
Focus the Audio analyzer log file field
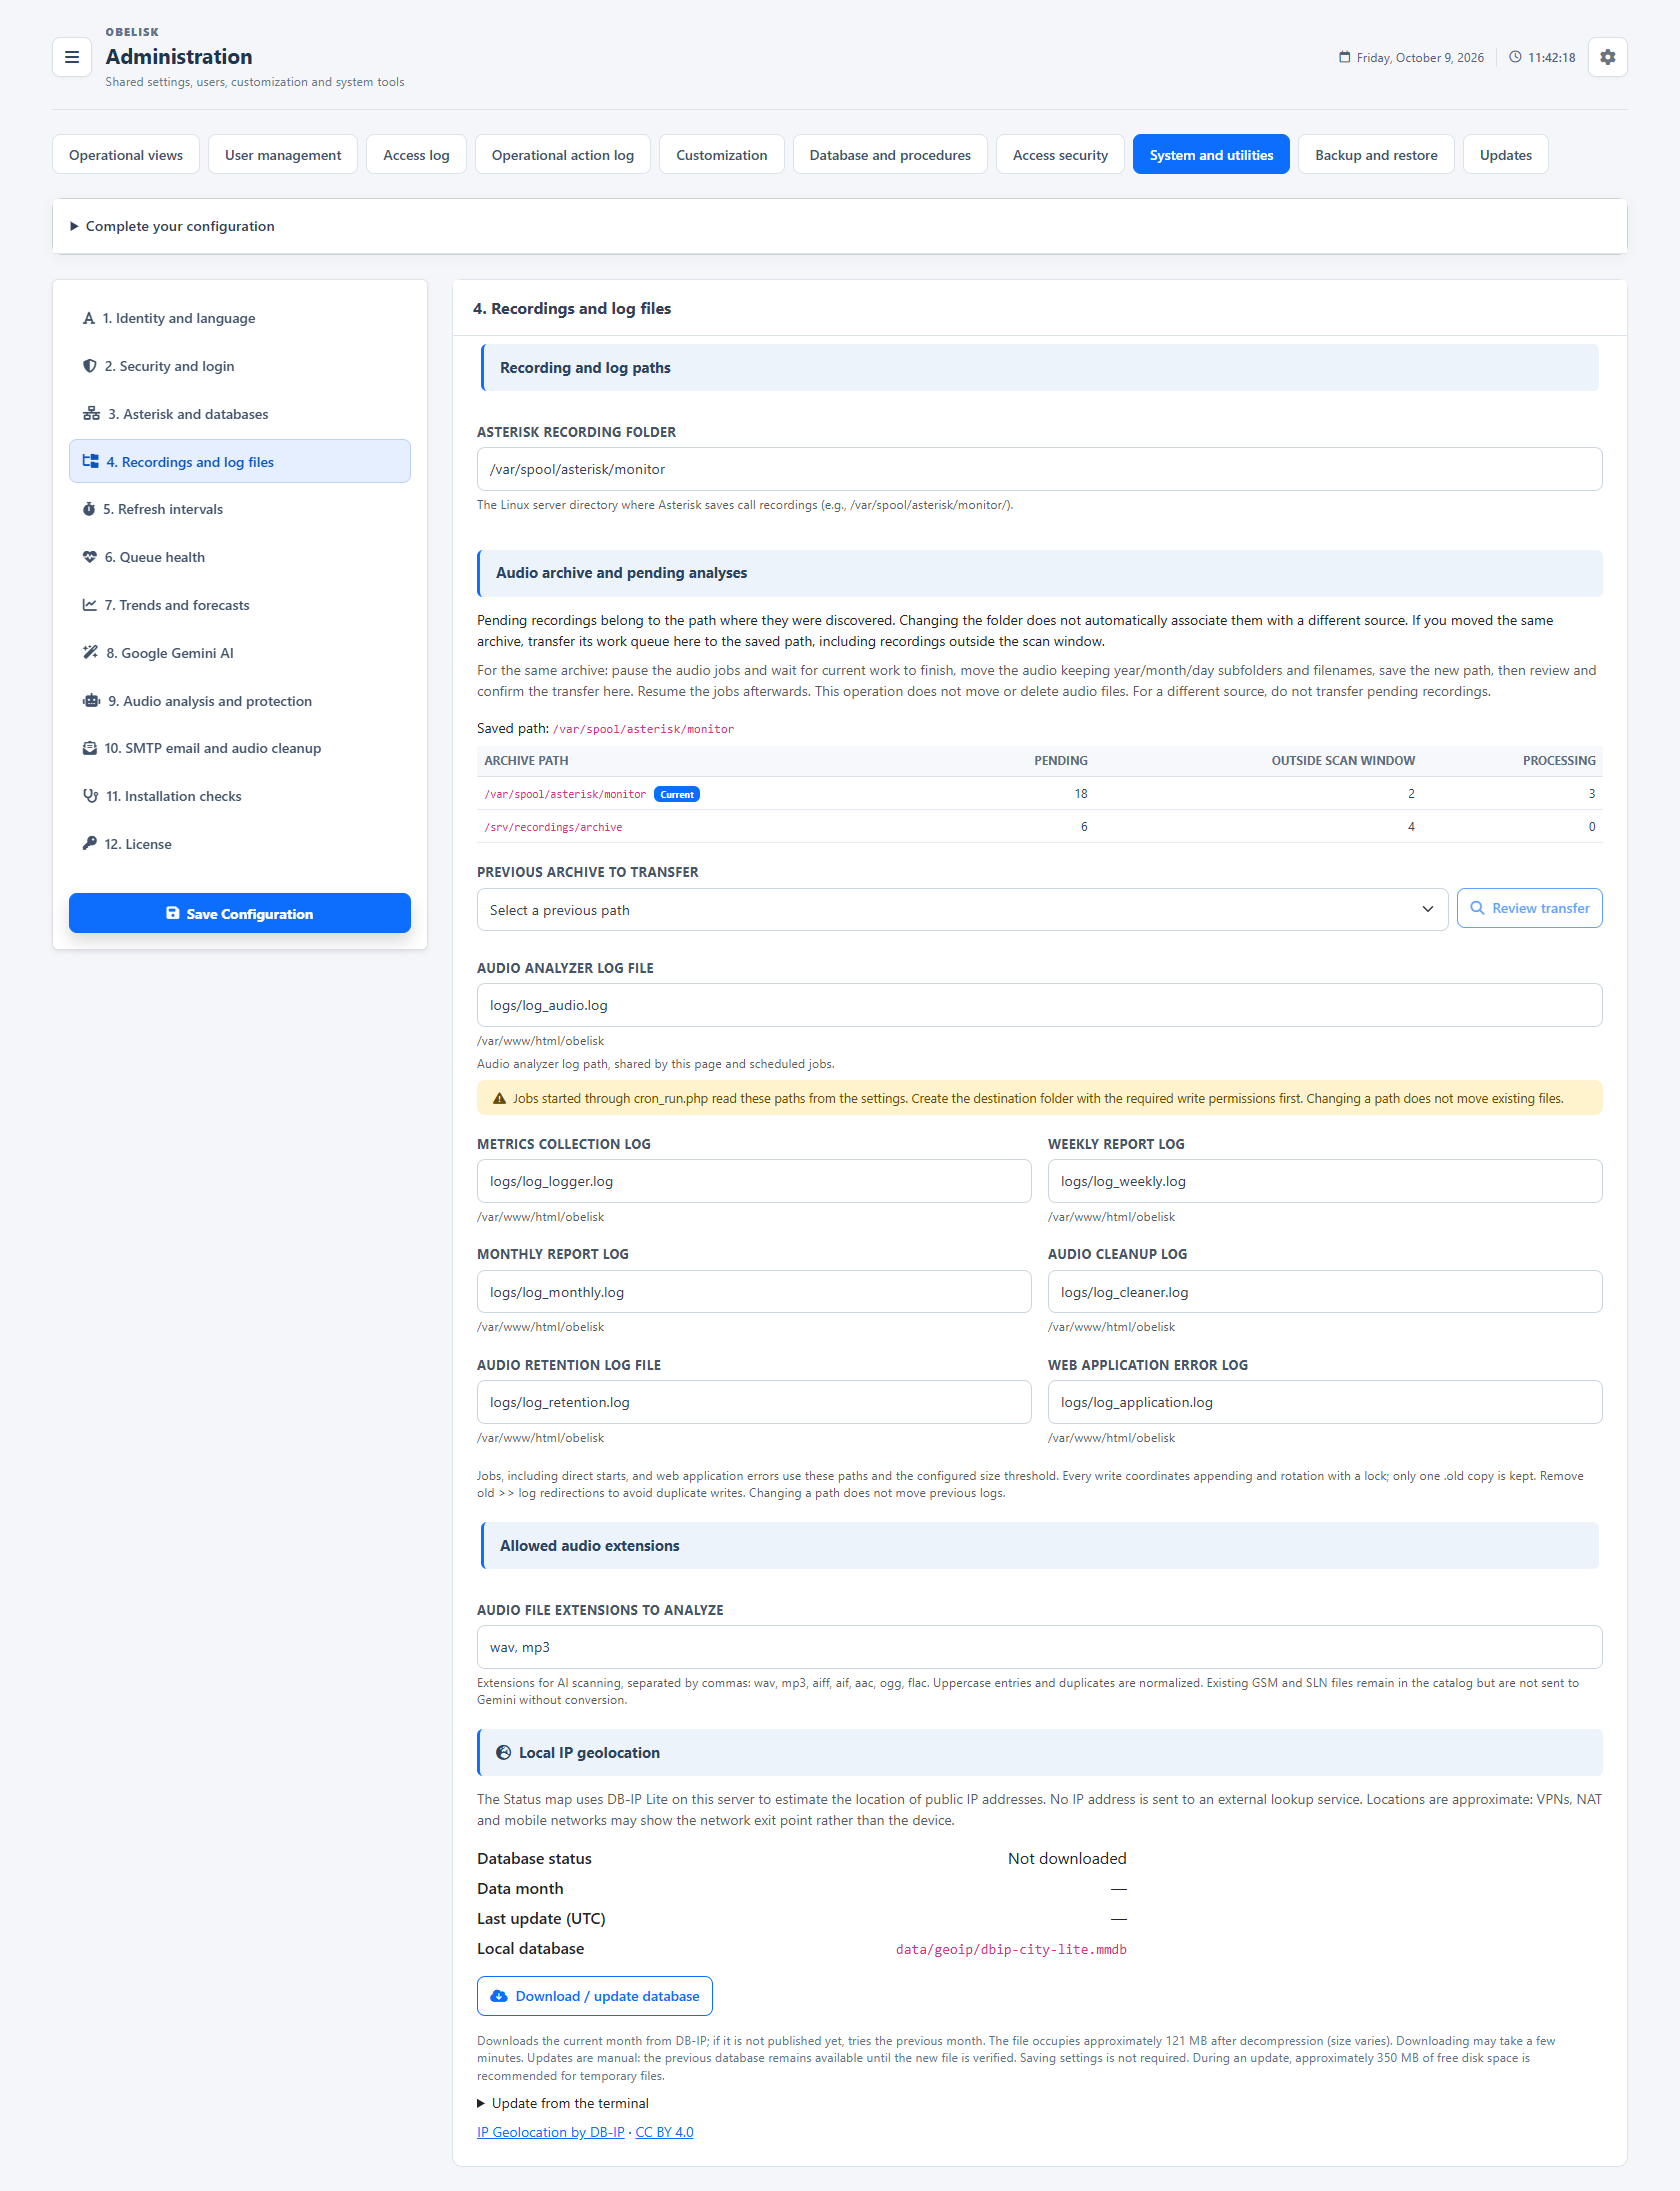click(x=1040, y=1005)
